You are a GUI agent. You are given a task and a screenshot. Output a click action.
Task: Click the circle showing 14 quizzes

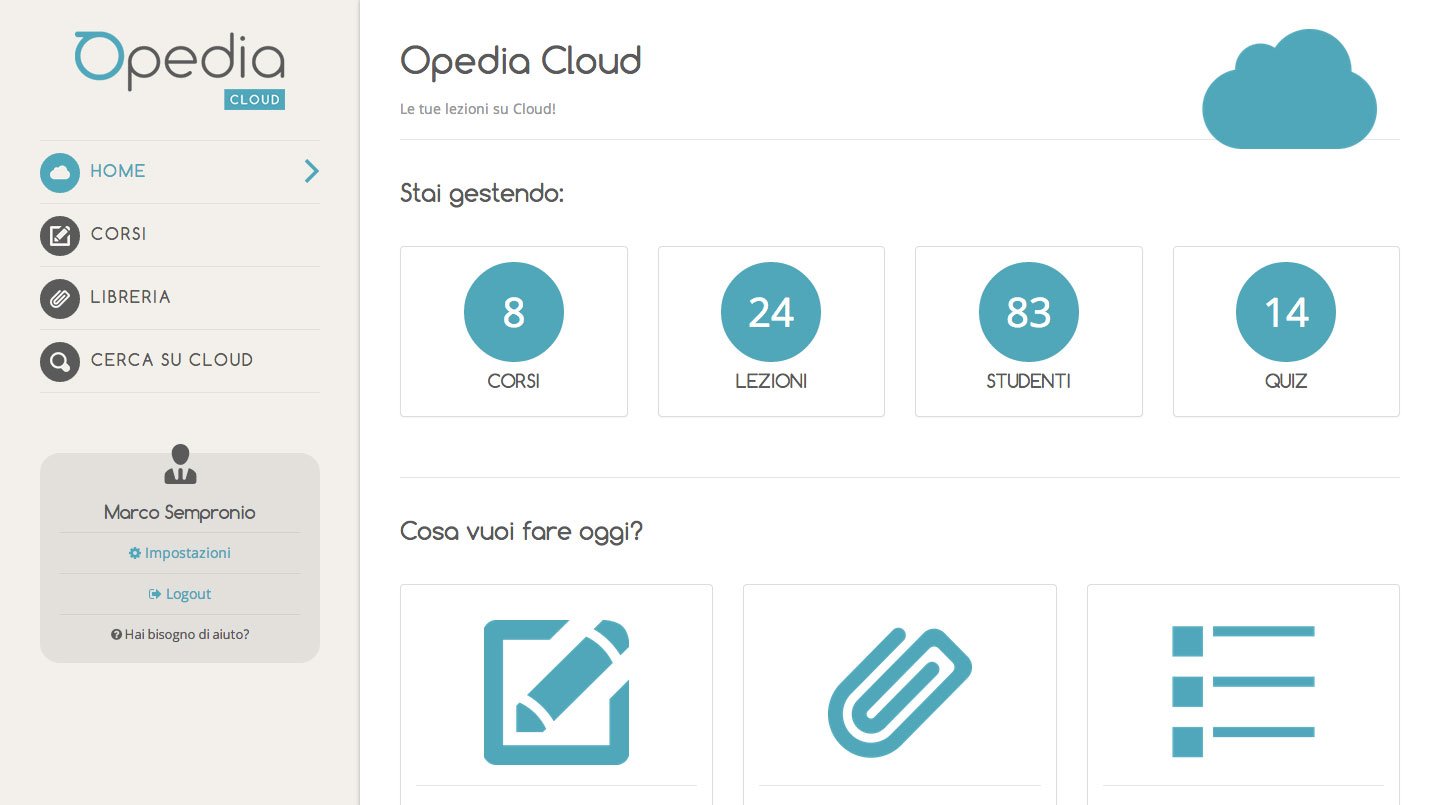point(1286,312)
